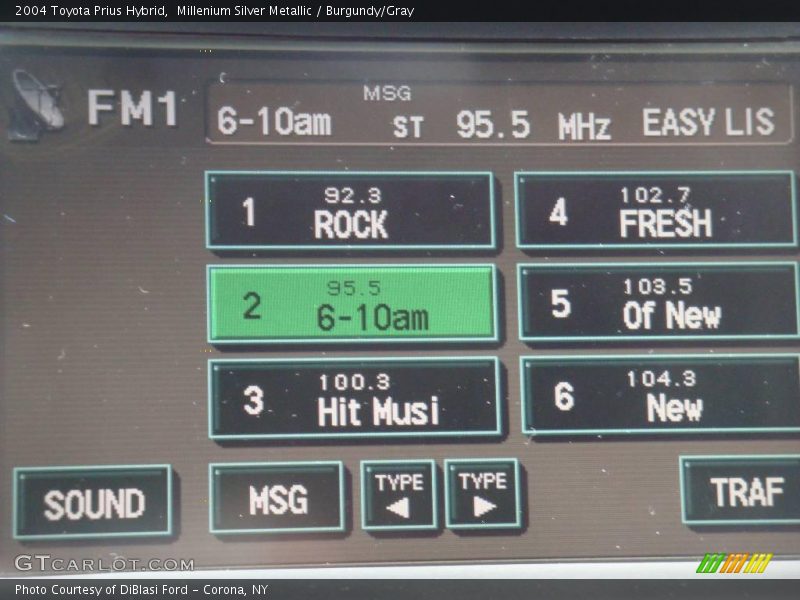Click the 2004 Toyota Prius Hybrid title

(x=90, y=11)
